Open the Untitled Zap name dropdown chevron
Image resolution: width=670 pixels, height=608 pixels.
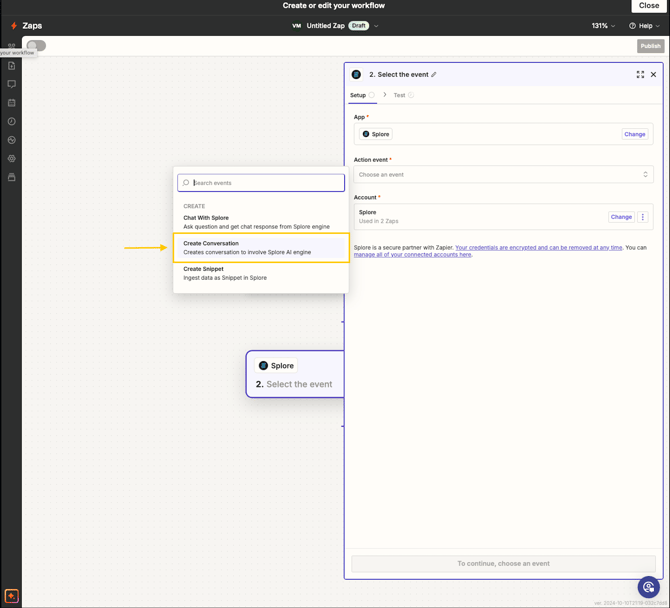click(376, 26)
